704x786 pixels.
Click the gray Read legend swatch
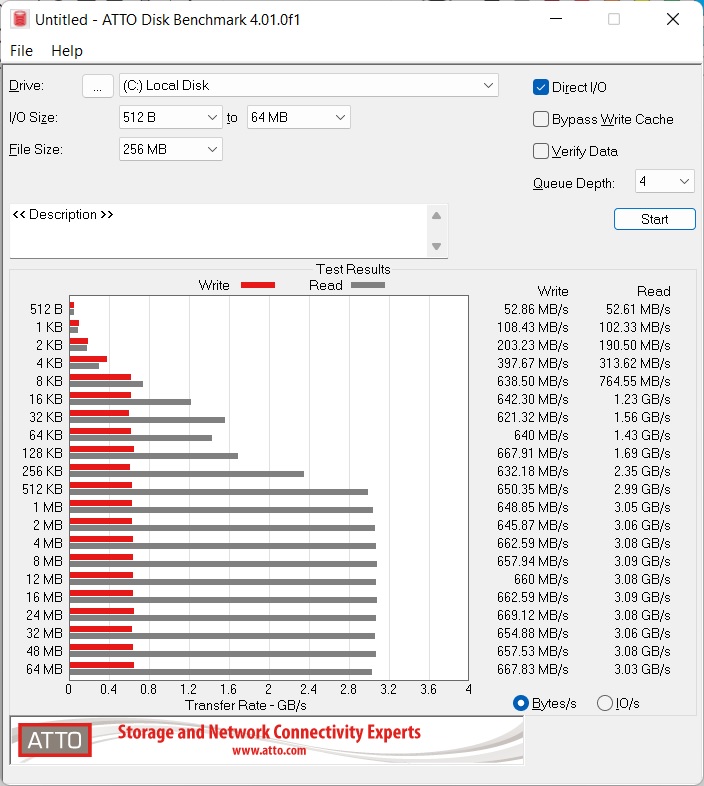[x=368, y=285]
